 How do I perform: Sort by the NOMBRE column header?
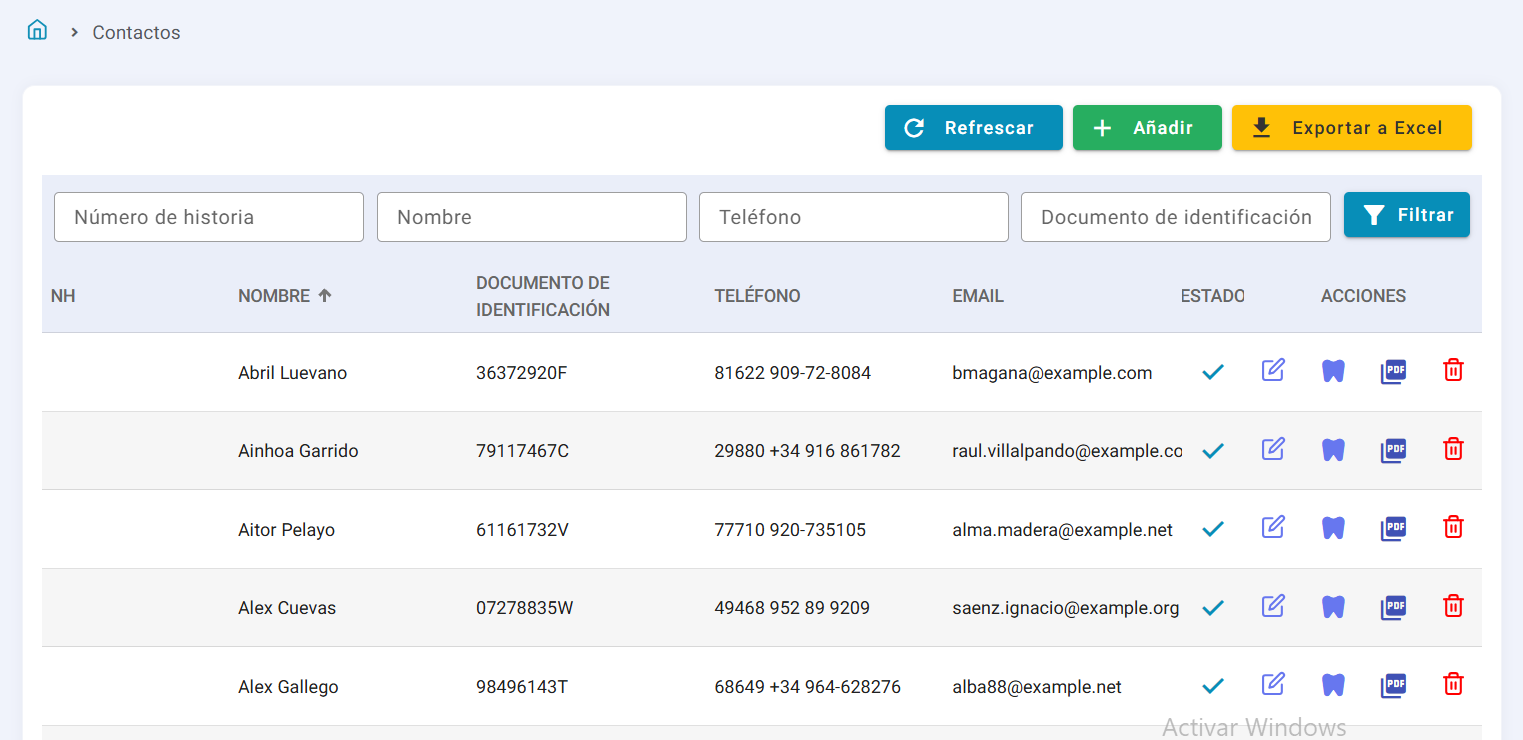pyautogui.click(x=285, y=296)
